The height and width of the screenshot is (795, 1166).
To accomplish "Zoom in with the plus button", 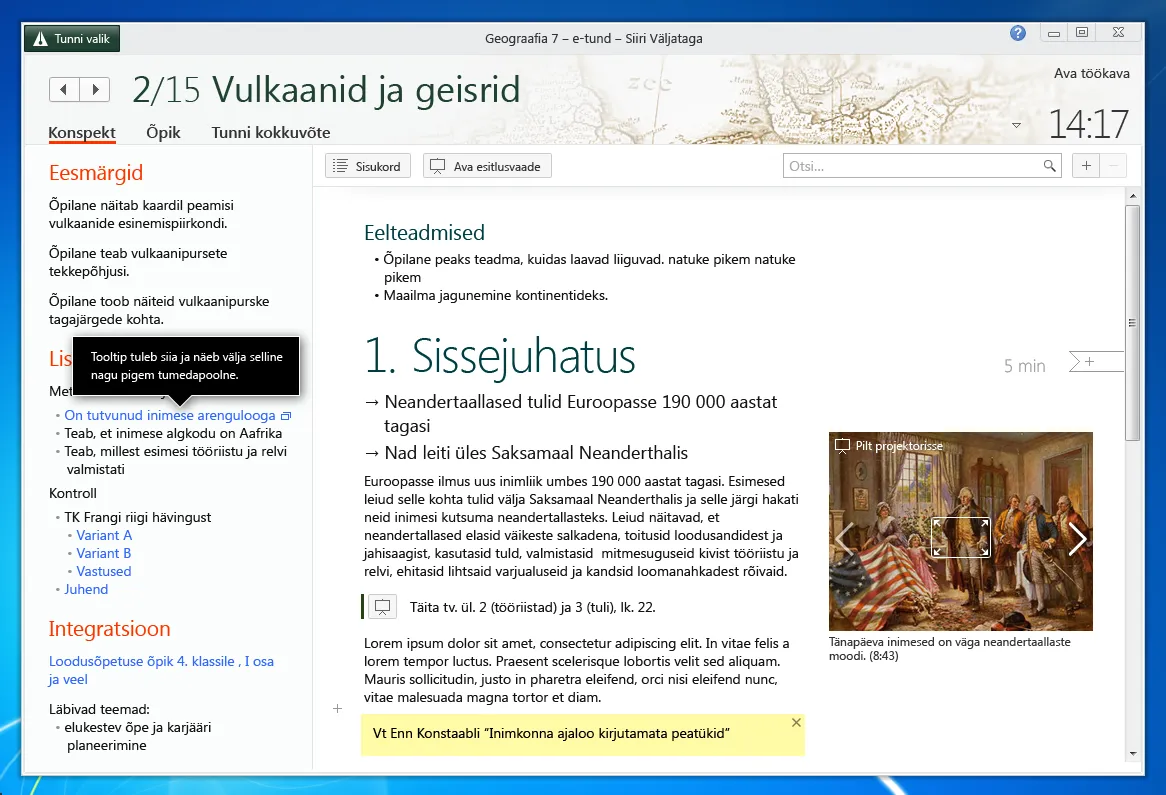I will (1086, 166).
